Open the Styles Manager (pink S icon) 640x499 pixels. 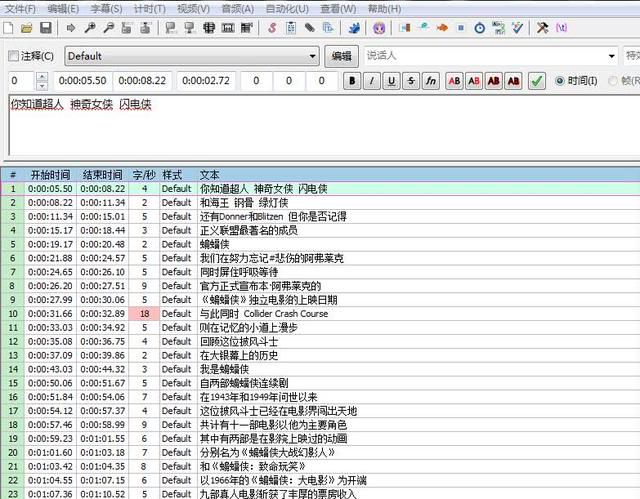click(272, 28)
